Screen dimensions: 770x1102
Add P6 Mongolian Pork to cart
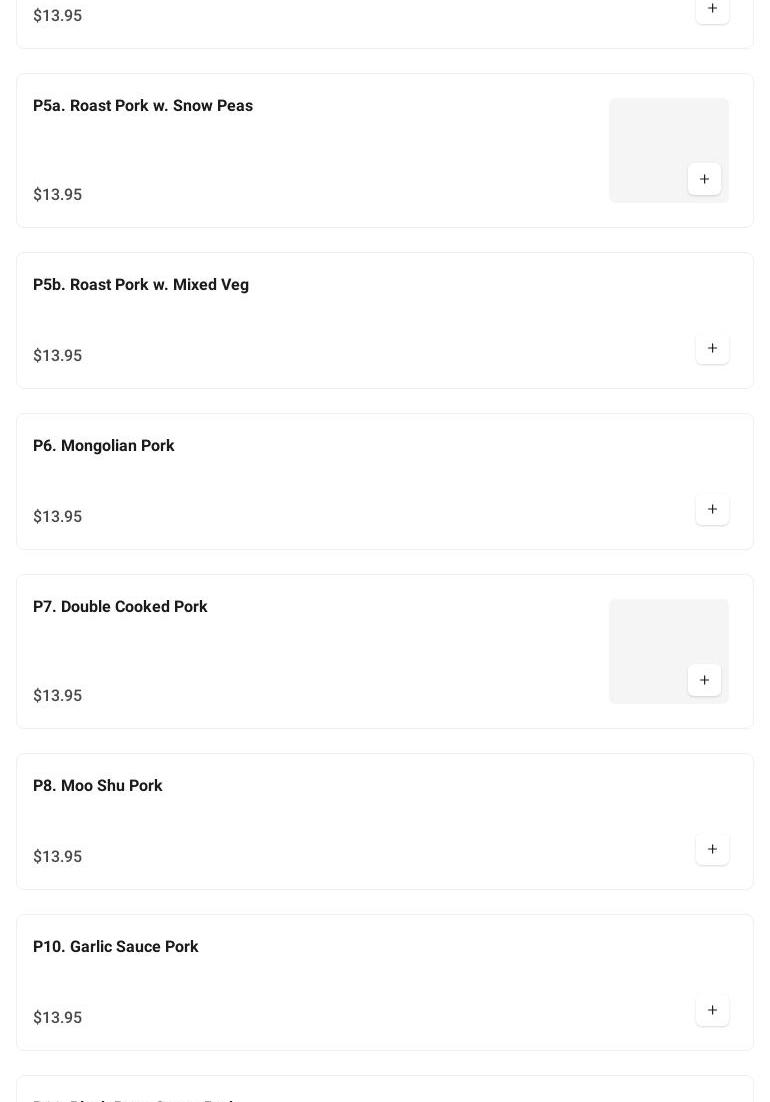coord(712,509)
